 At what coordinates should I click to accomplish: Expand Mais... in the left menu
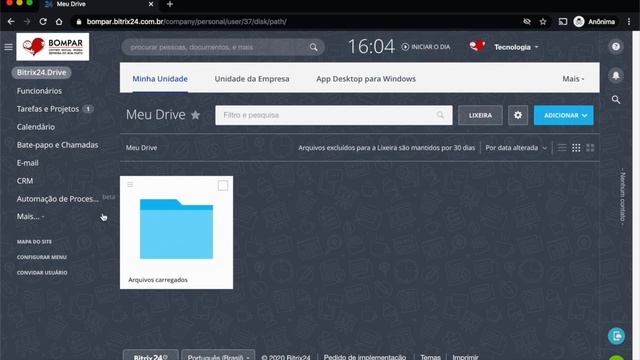click(30, 216)
